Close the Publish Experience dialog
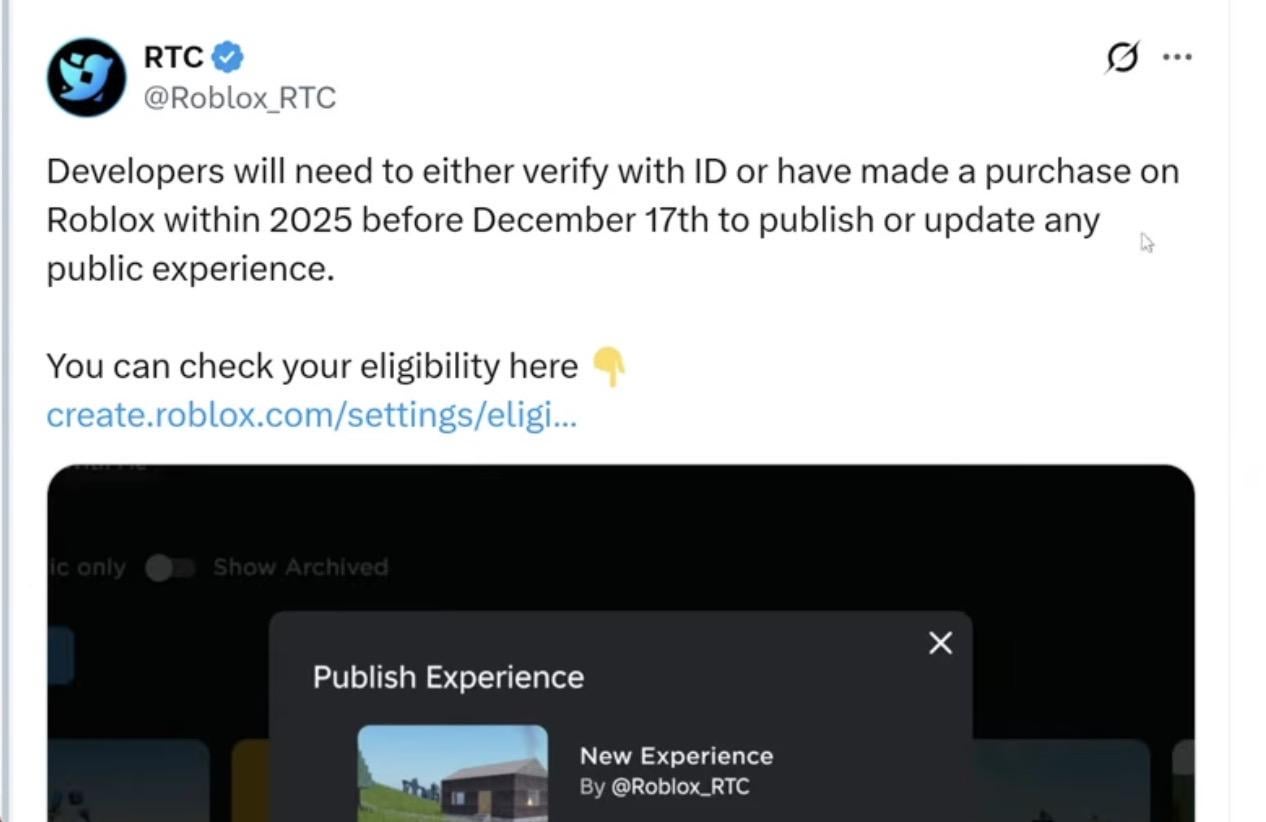The height and width of the screenshot is (822, 1266). pos(940,643)
